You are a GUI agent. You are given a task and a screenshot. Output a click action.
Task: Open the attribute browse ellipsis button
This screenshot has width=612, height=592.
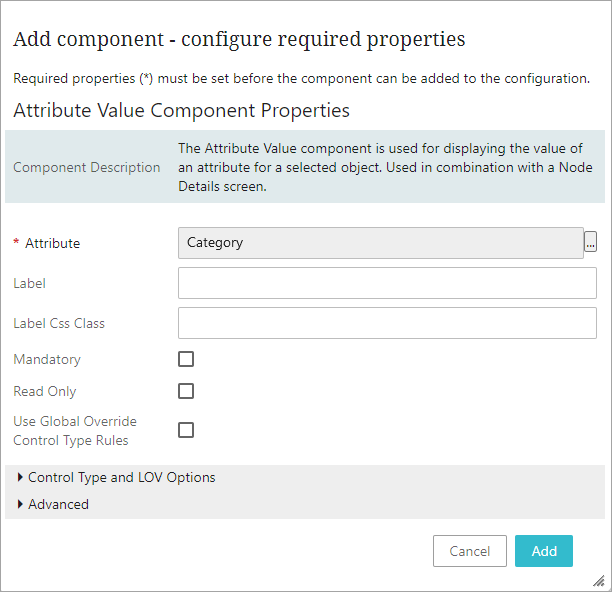pos(590,242)
